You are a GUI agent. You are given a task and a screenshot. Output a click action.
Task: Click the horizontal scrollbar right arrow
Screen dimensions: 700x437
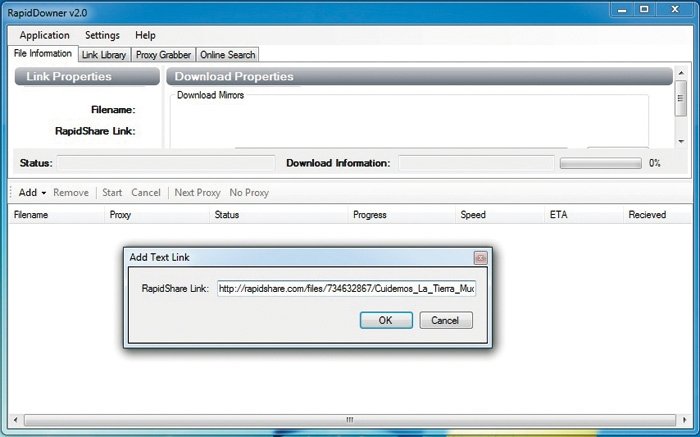[x=684, y=420]
